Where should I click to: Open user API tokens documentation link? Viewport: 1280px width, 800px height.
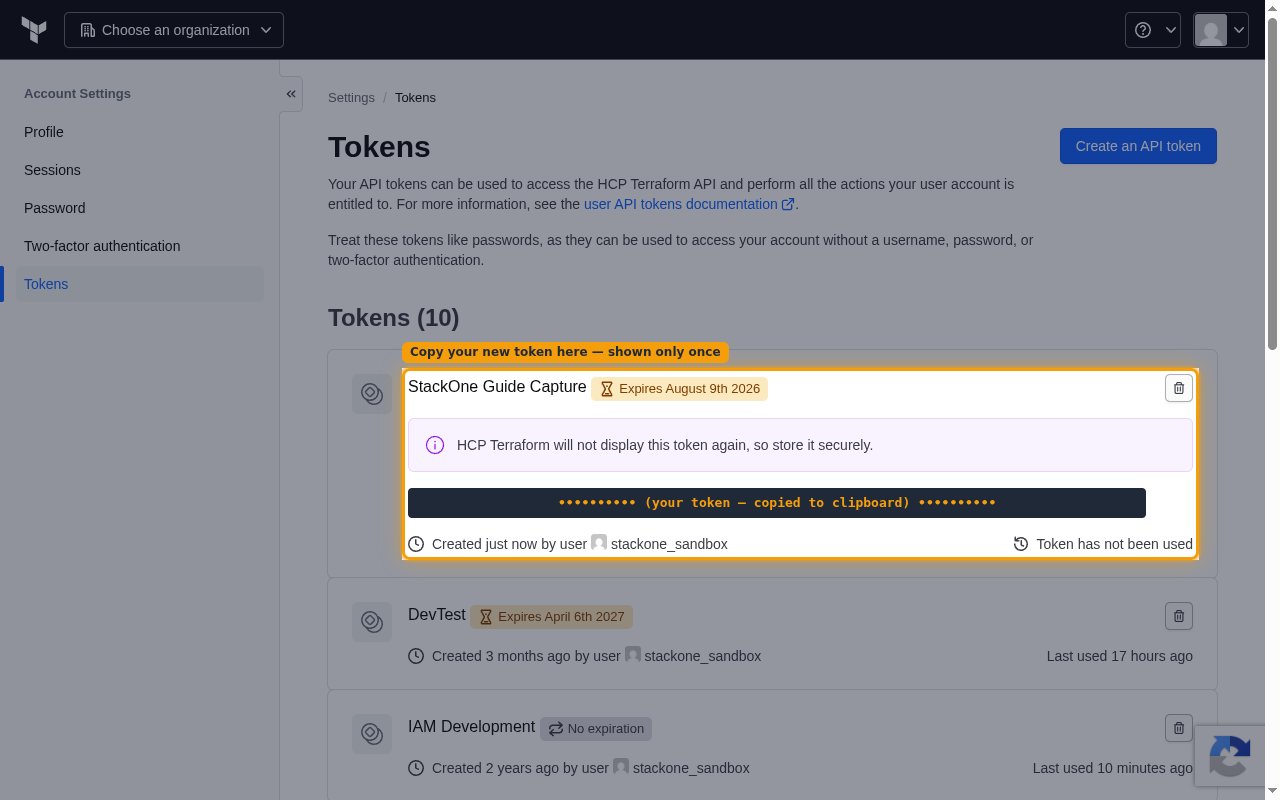(x=689, y=204)
